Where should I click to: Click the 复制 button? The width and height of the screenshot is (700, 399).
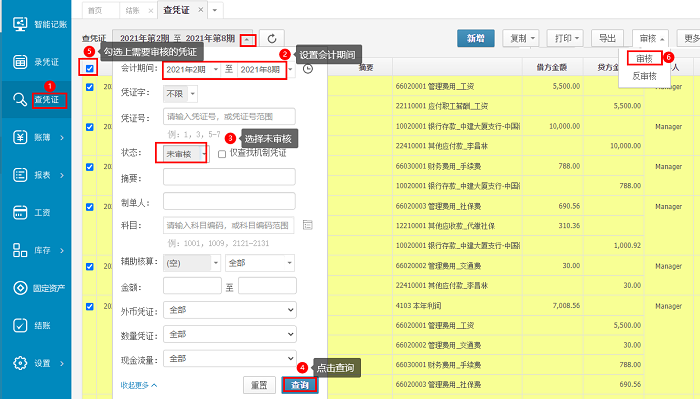[521, 38]
